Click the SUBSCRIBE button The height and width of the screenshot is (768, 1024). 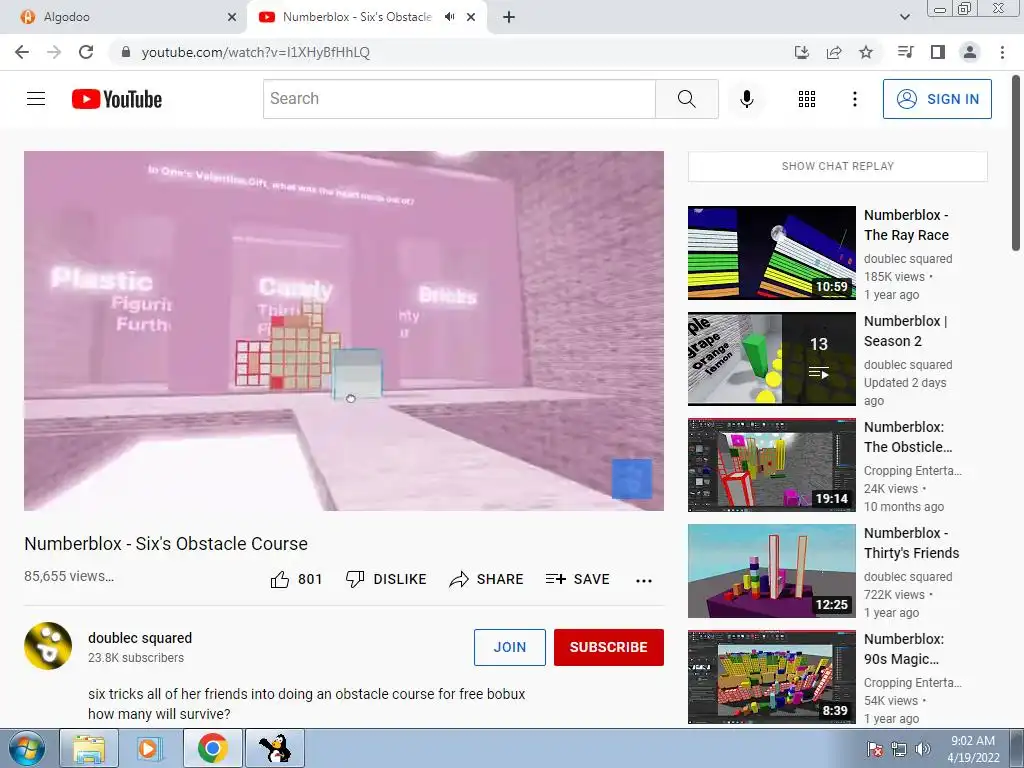(609, 647)
